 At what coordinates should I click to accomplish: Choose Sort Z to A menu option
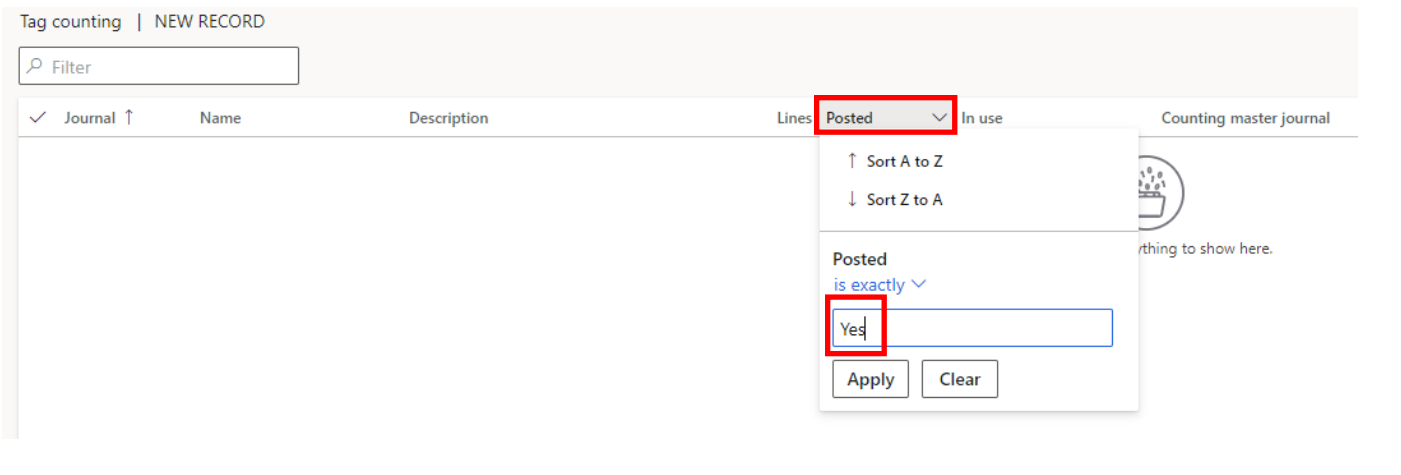pyautogui.click(x=904, y=200)
